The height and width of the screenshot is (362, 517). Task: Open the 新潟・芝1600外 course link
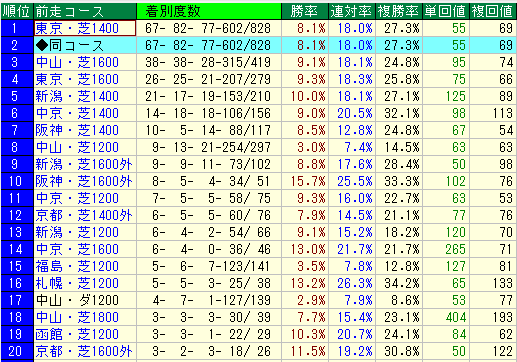click(84, 164)
